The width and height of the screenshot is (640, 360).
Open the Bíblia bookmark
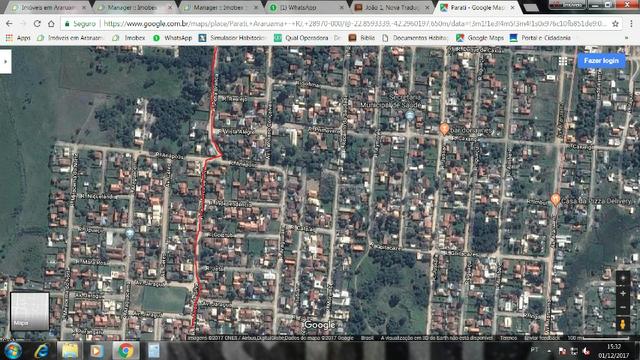pos(362,38)
